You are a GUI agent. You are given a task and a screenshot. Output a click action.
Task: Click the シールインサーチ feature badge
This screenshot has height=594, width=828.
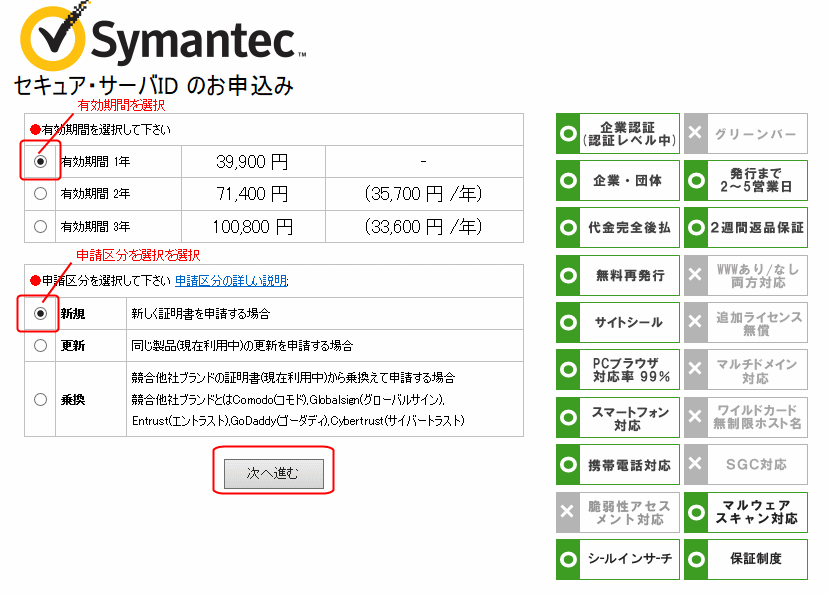click(x=617, y=559)
